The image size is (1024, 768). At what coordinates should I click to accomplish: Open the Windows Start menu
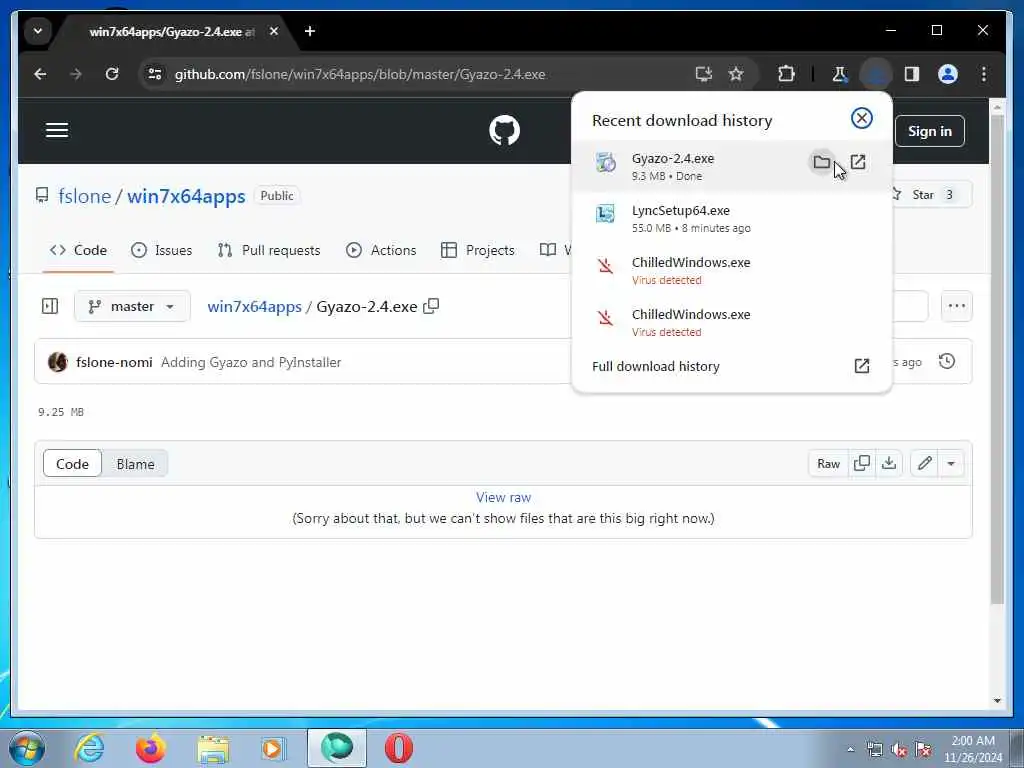[x=27, y=748]
